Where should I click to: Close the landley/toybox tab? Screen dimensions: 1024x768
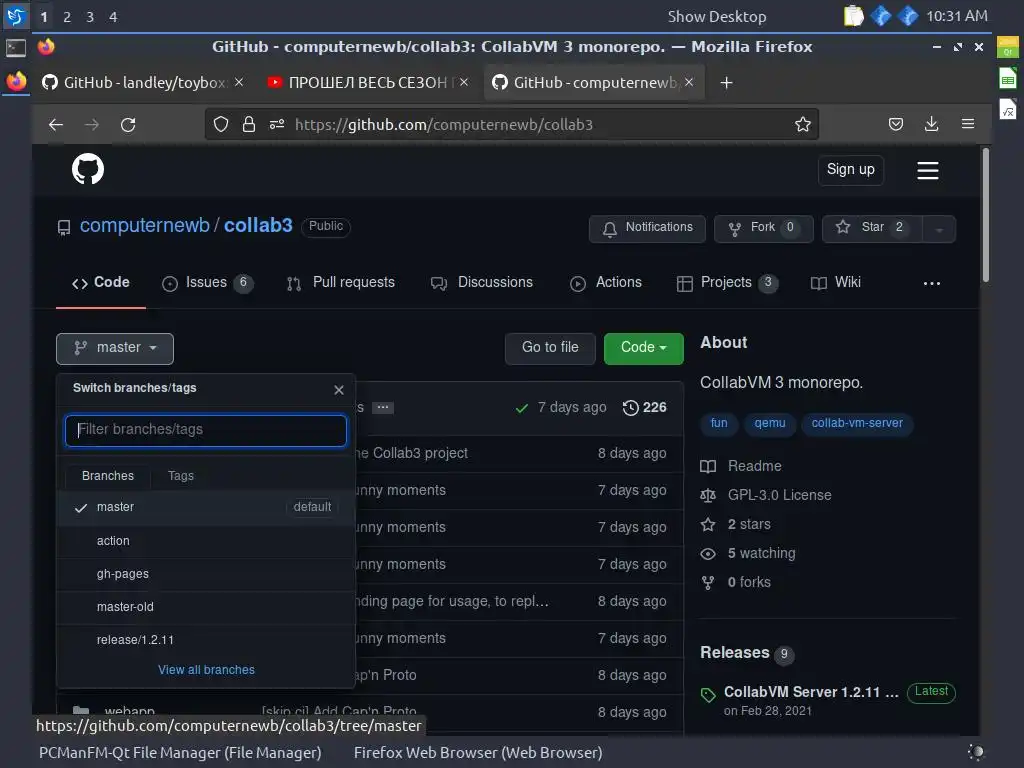239,82
